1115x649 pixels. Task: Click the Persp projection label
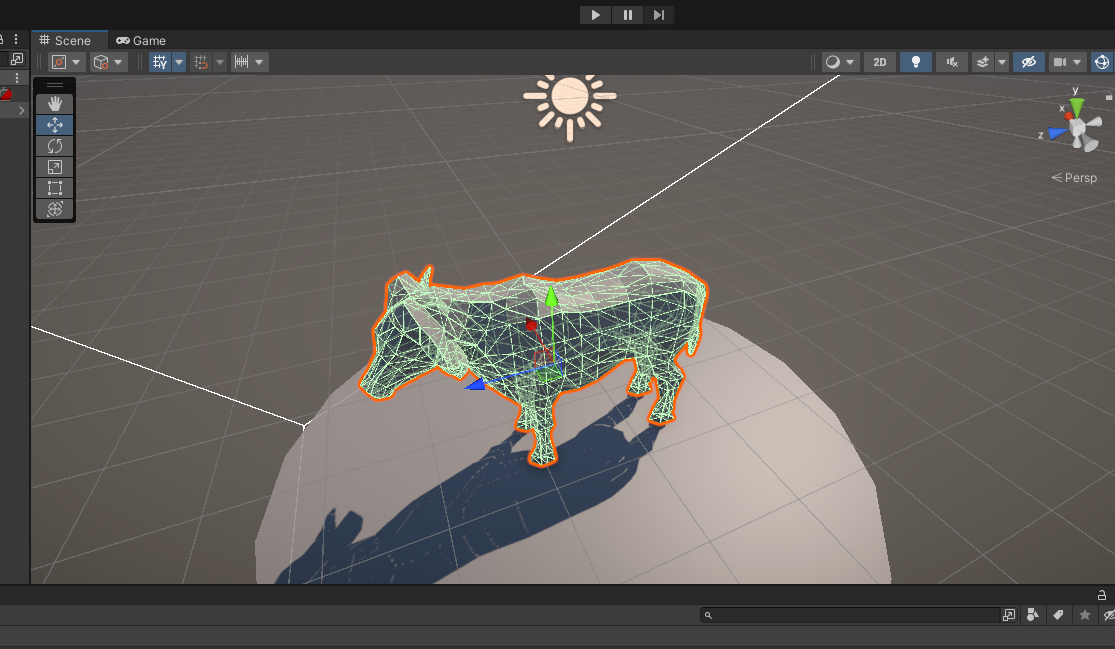click(x=1075, y=178)
